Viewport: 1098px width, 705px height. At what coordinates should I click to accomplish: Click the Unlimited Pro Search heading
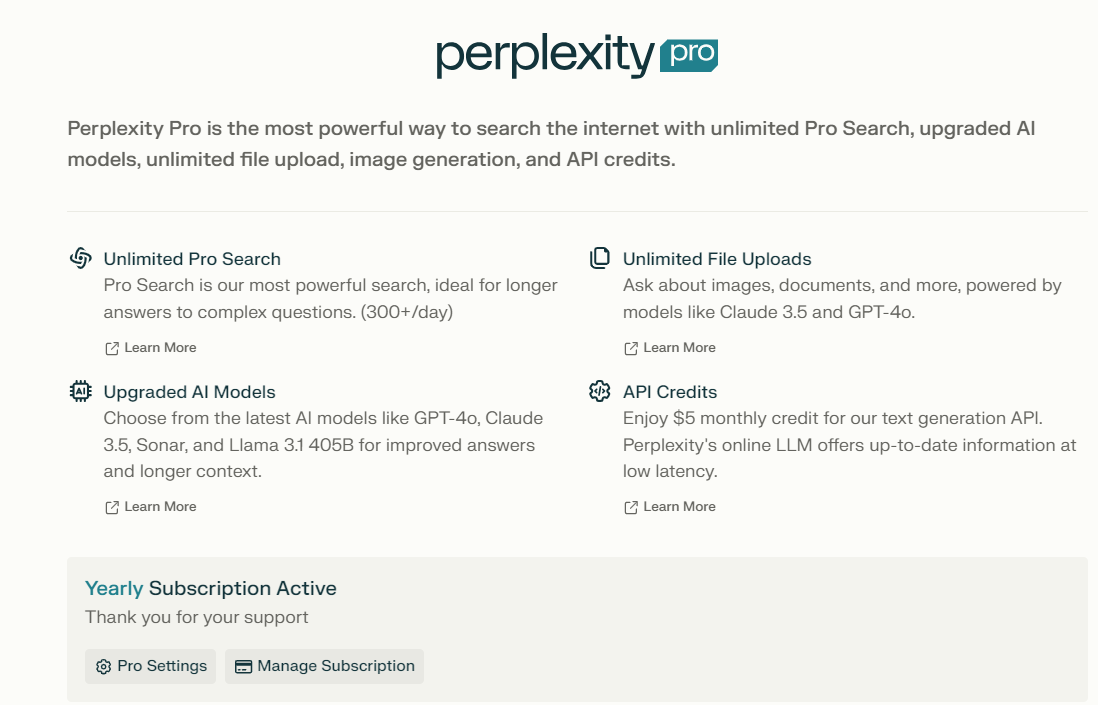[192, 258]
